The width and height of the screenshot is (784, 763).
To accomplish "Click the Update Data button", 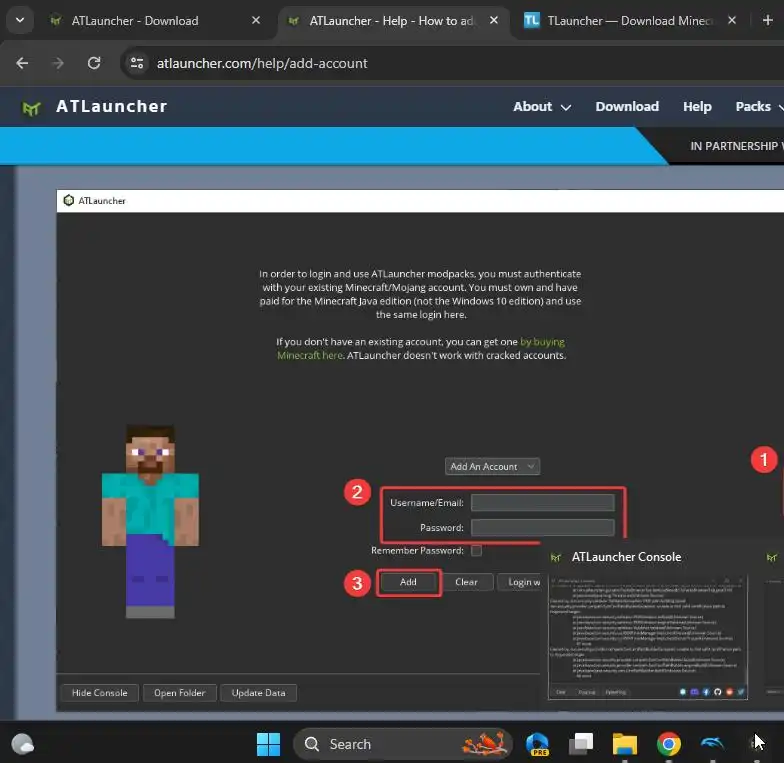I will tap(258, 693).
